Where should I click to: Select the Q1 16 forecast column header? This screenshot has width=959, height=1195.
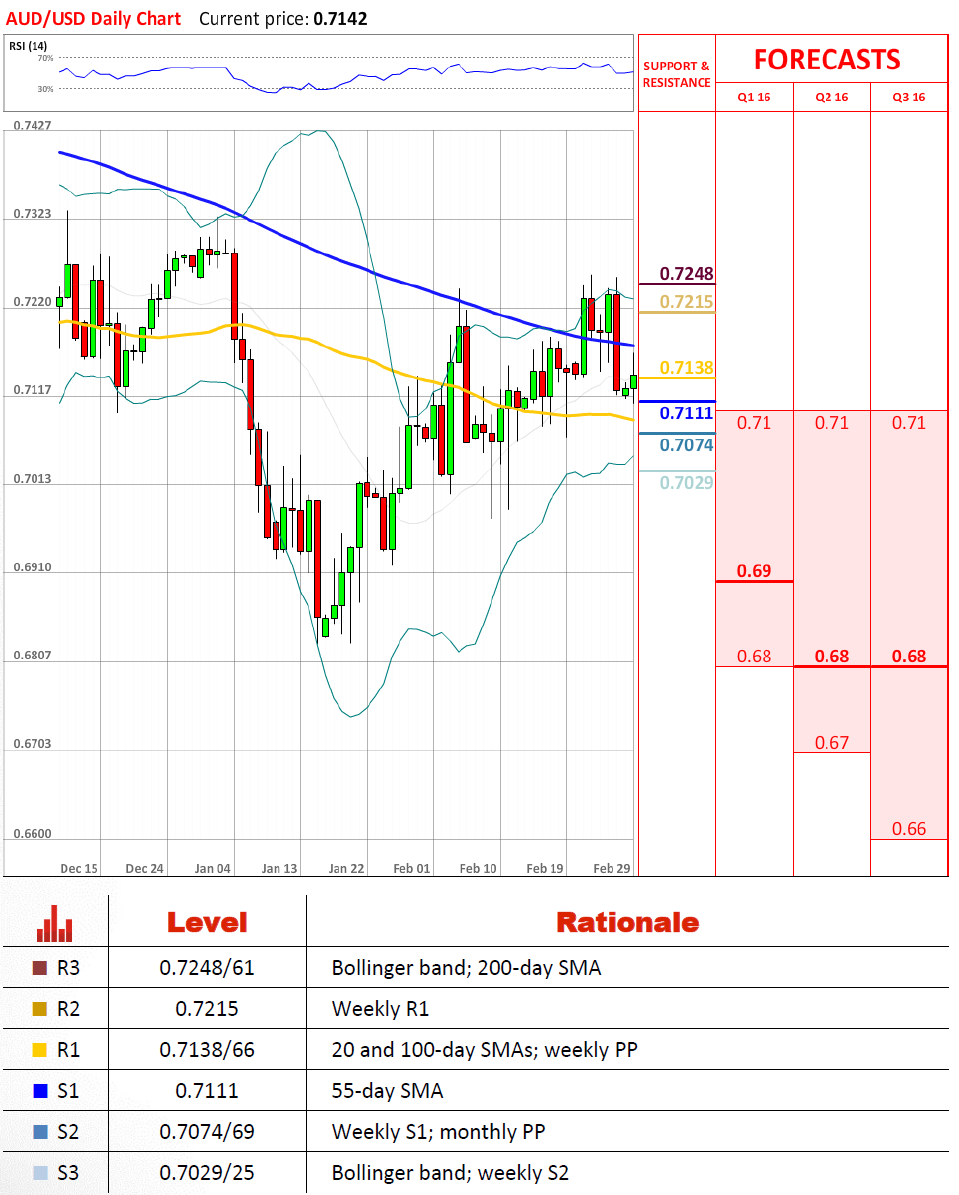(x=754, y=98)
